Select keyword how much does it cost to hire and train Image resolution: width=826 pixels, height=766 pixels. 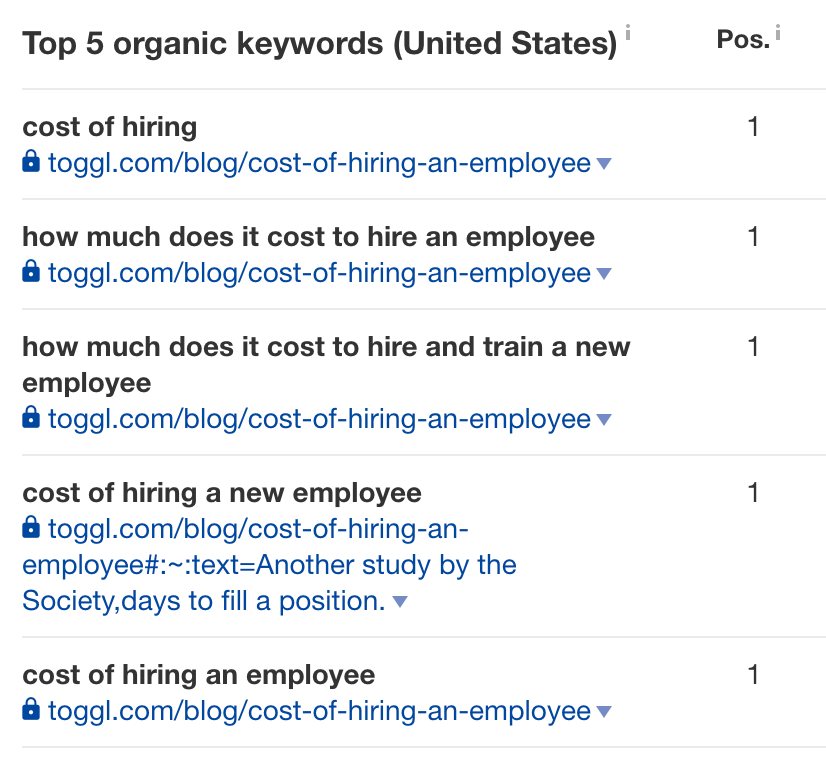326,365
